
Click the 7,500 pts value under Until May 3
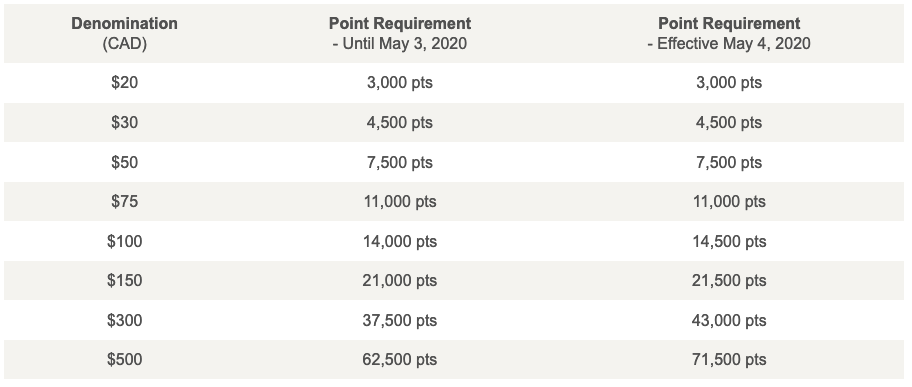tap(400, 162)
